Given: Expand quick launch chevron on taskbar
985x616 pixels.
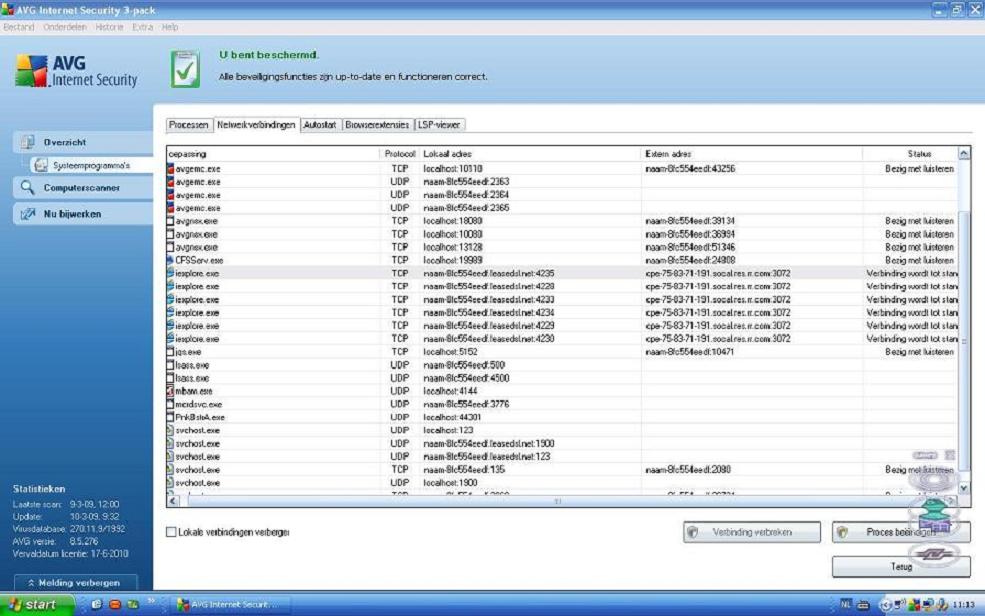Looking at the screenshot, I should click(x=151, y=603).
